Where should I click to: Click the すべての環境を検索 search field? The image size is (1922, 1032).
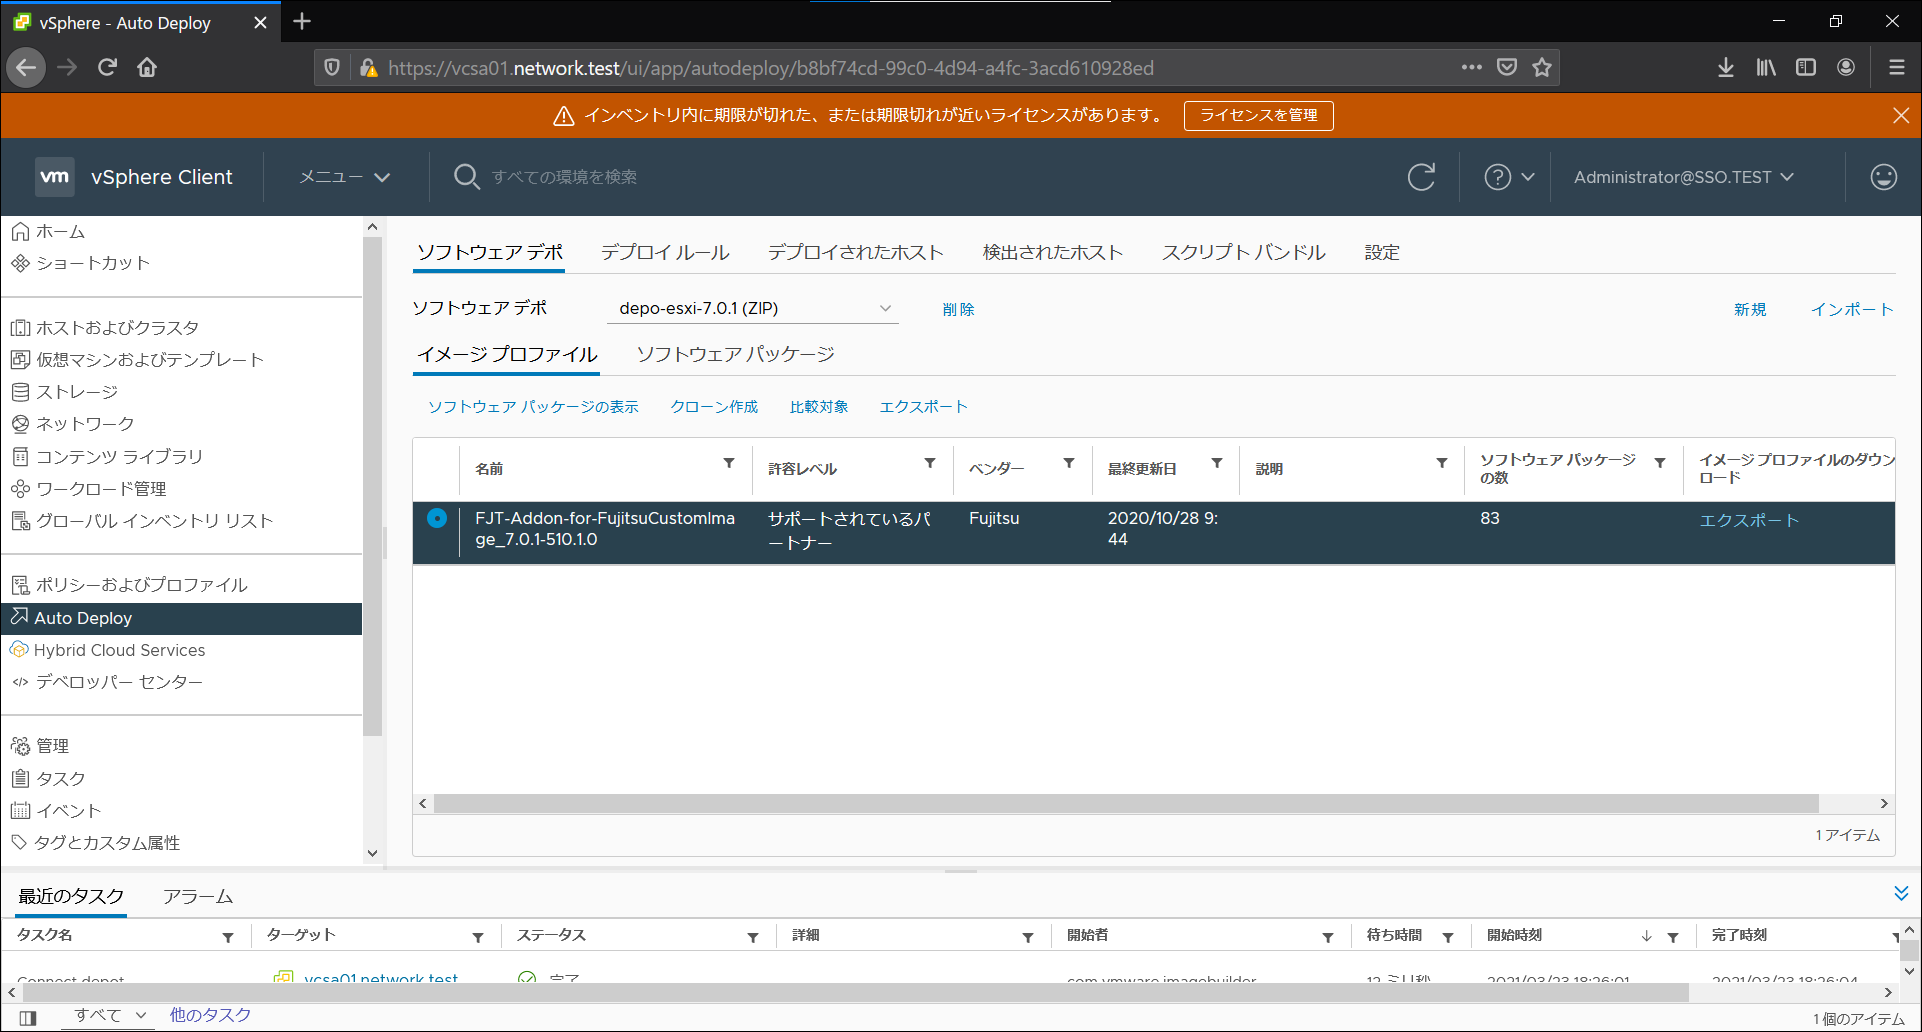565,177
